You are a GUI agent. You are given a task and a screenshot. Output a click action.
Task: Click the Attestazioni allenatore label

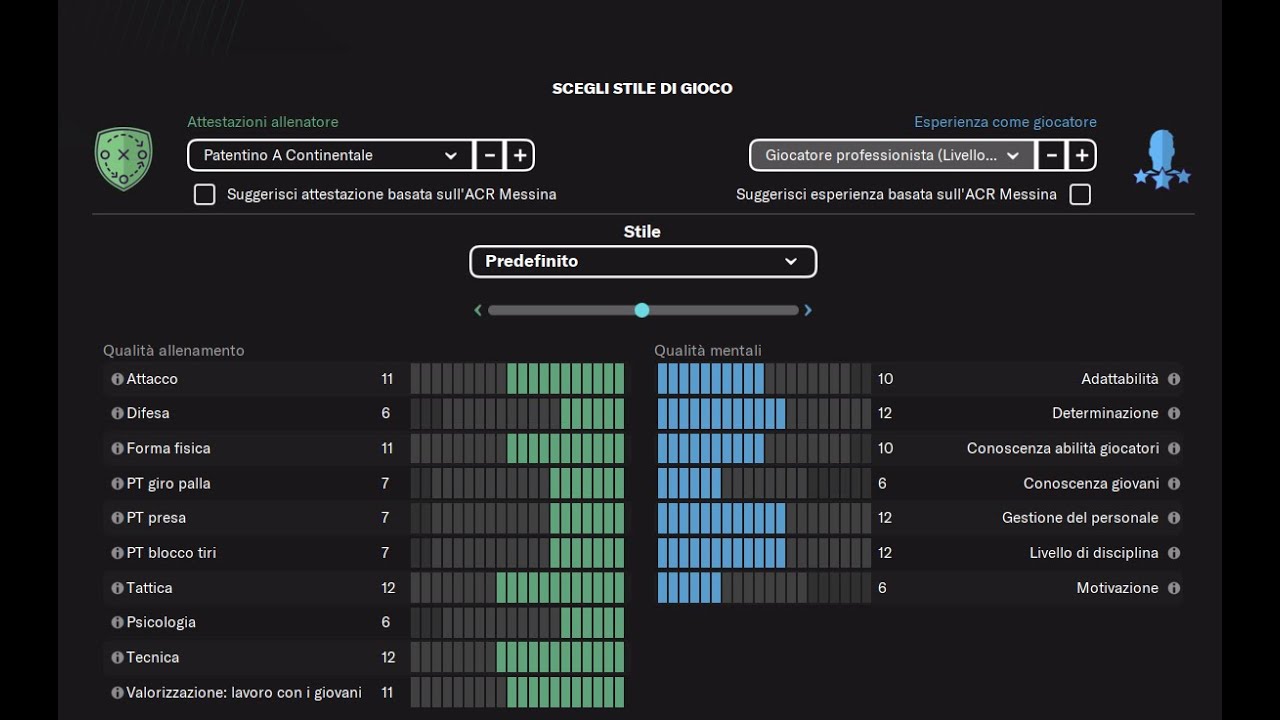tap(263, 122)
